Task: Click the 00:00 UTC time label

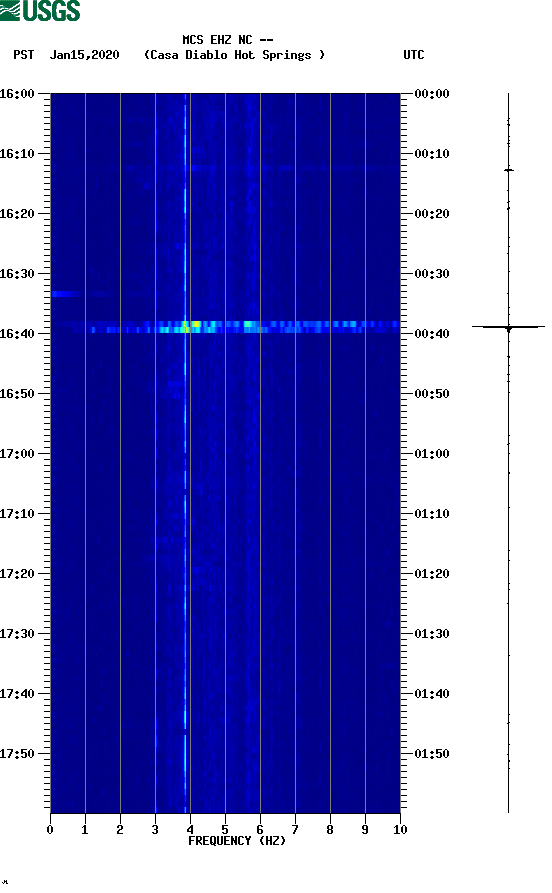Action: (432, 93)
